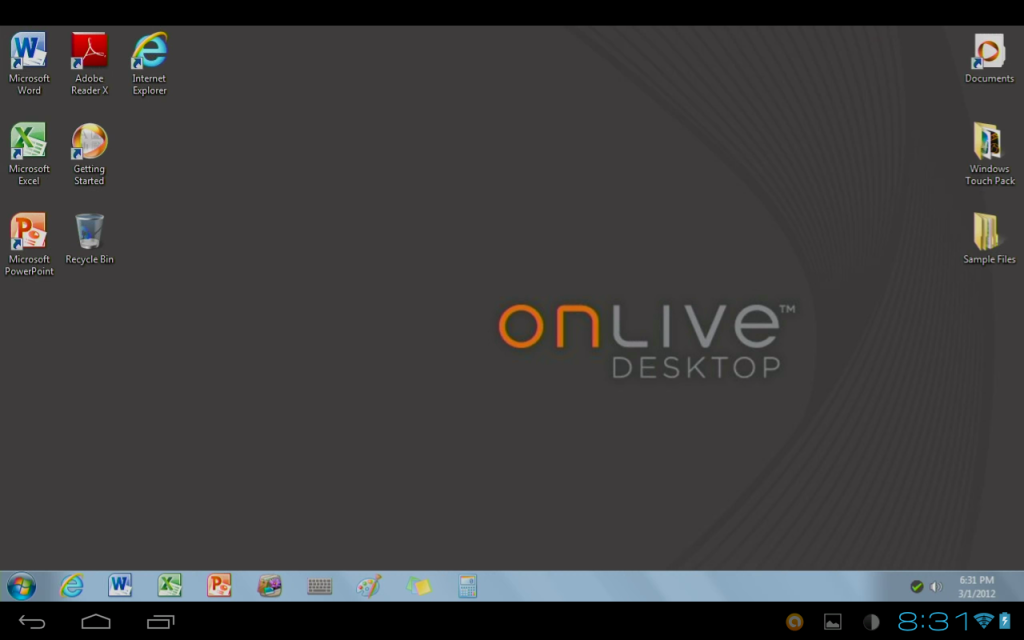
Task: Tap the battery charging icon
Action: (x=1005, y=620)
